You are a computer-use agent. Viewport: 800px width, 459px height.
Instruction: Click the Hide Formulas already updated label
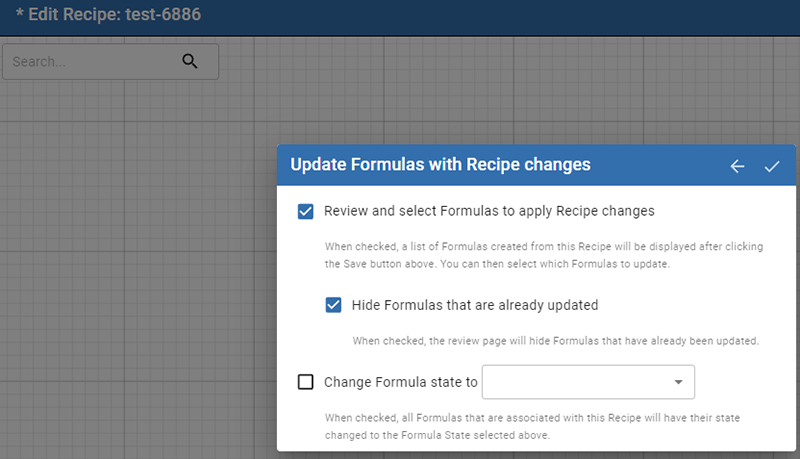click(x=475, y=305)
